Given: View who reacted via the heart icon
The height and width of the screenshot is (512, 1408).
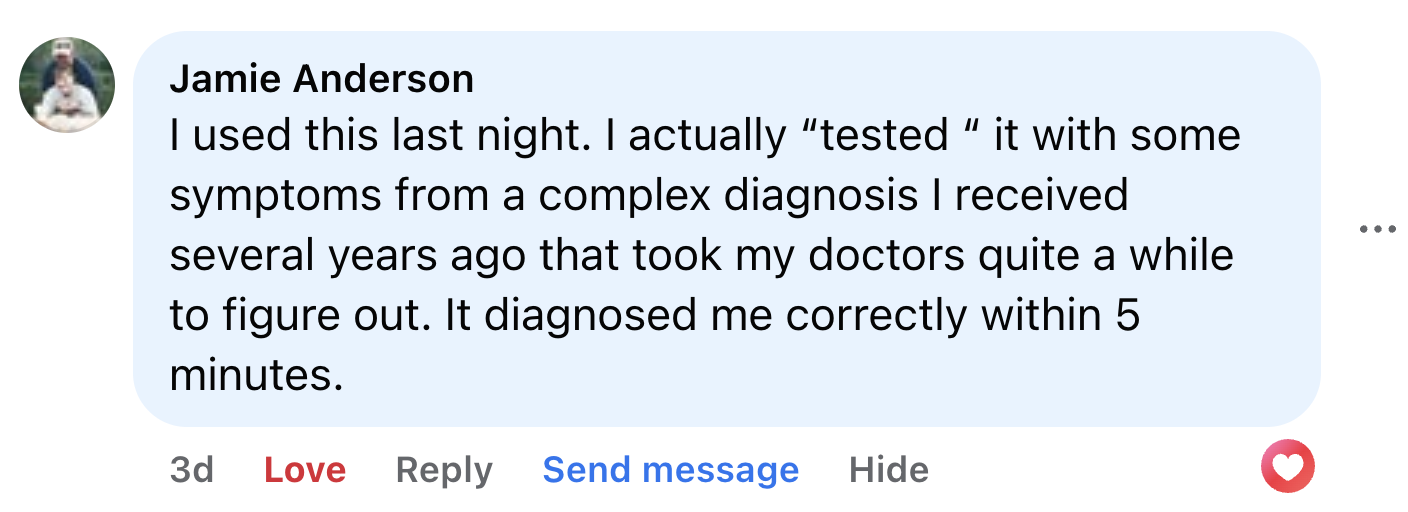Looking at the screenshot, I should [1287, 466].
